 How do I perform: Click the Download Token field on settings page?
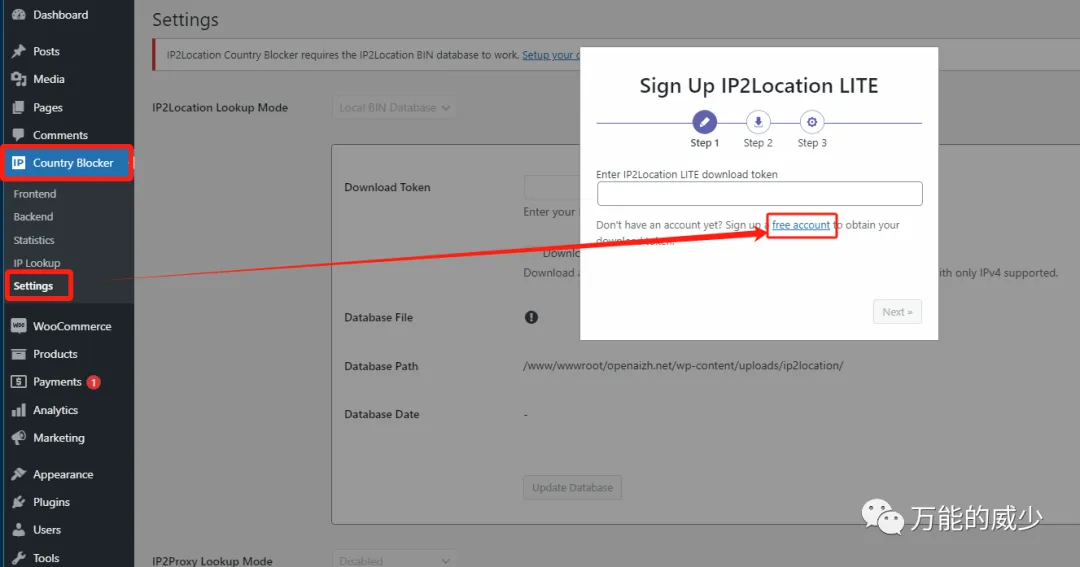pos(552,187)
